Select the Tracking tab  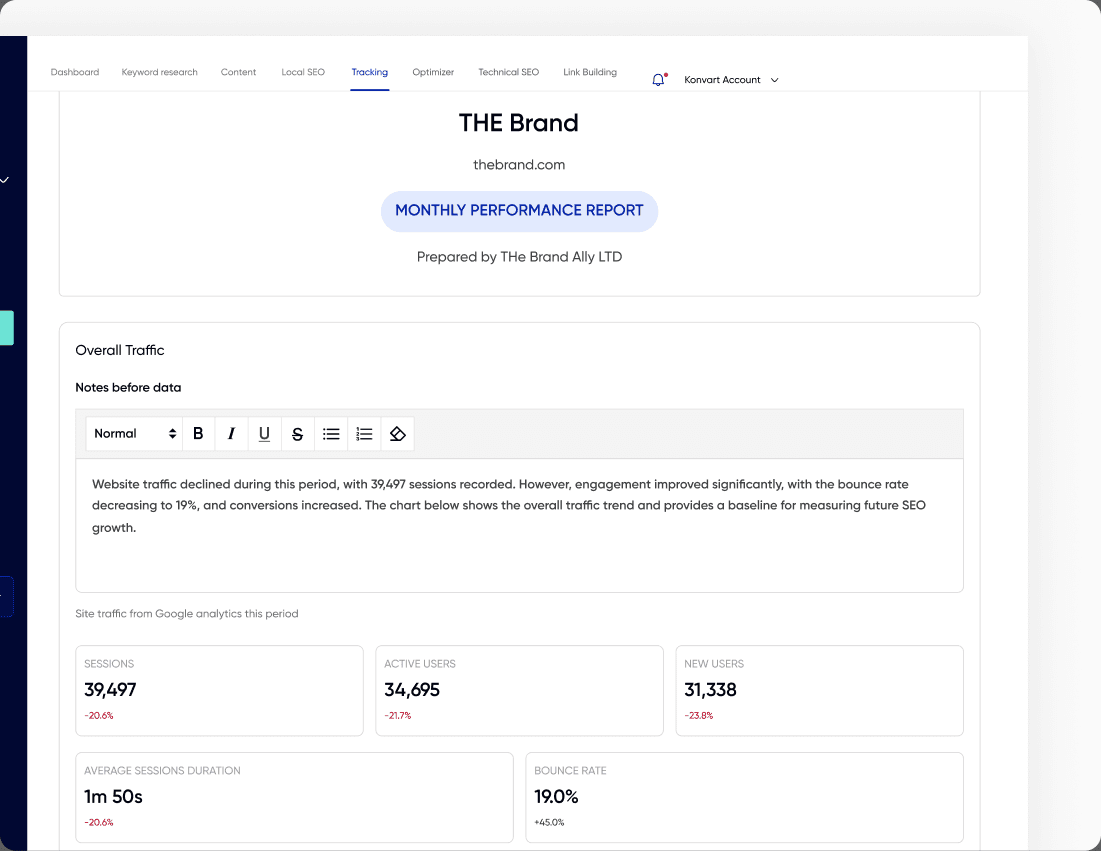[369, 72]
